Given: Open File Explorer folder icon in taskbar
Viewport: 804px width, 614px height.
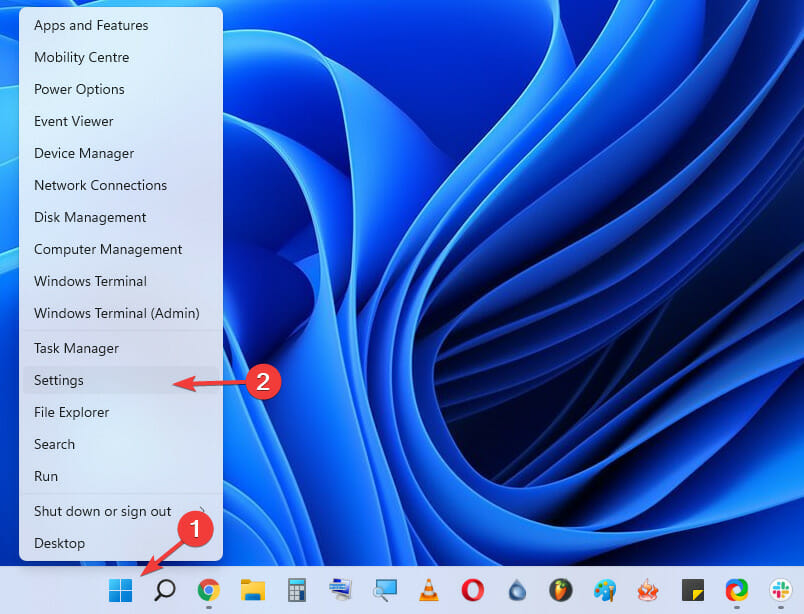Looking at the screenshot, I should point(252,590).
